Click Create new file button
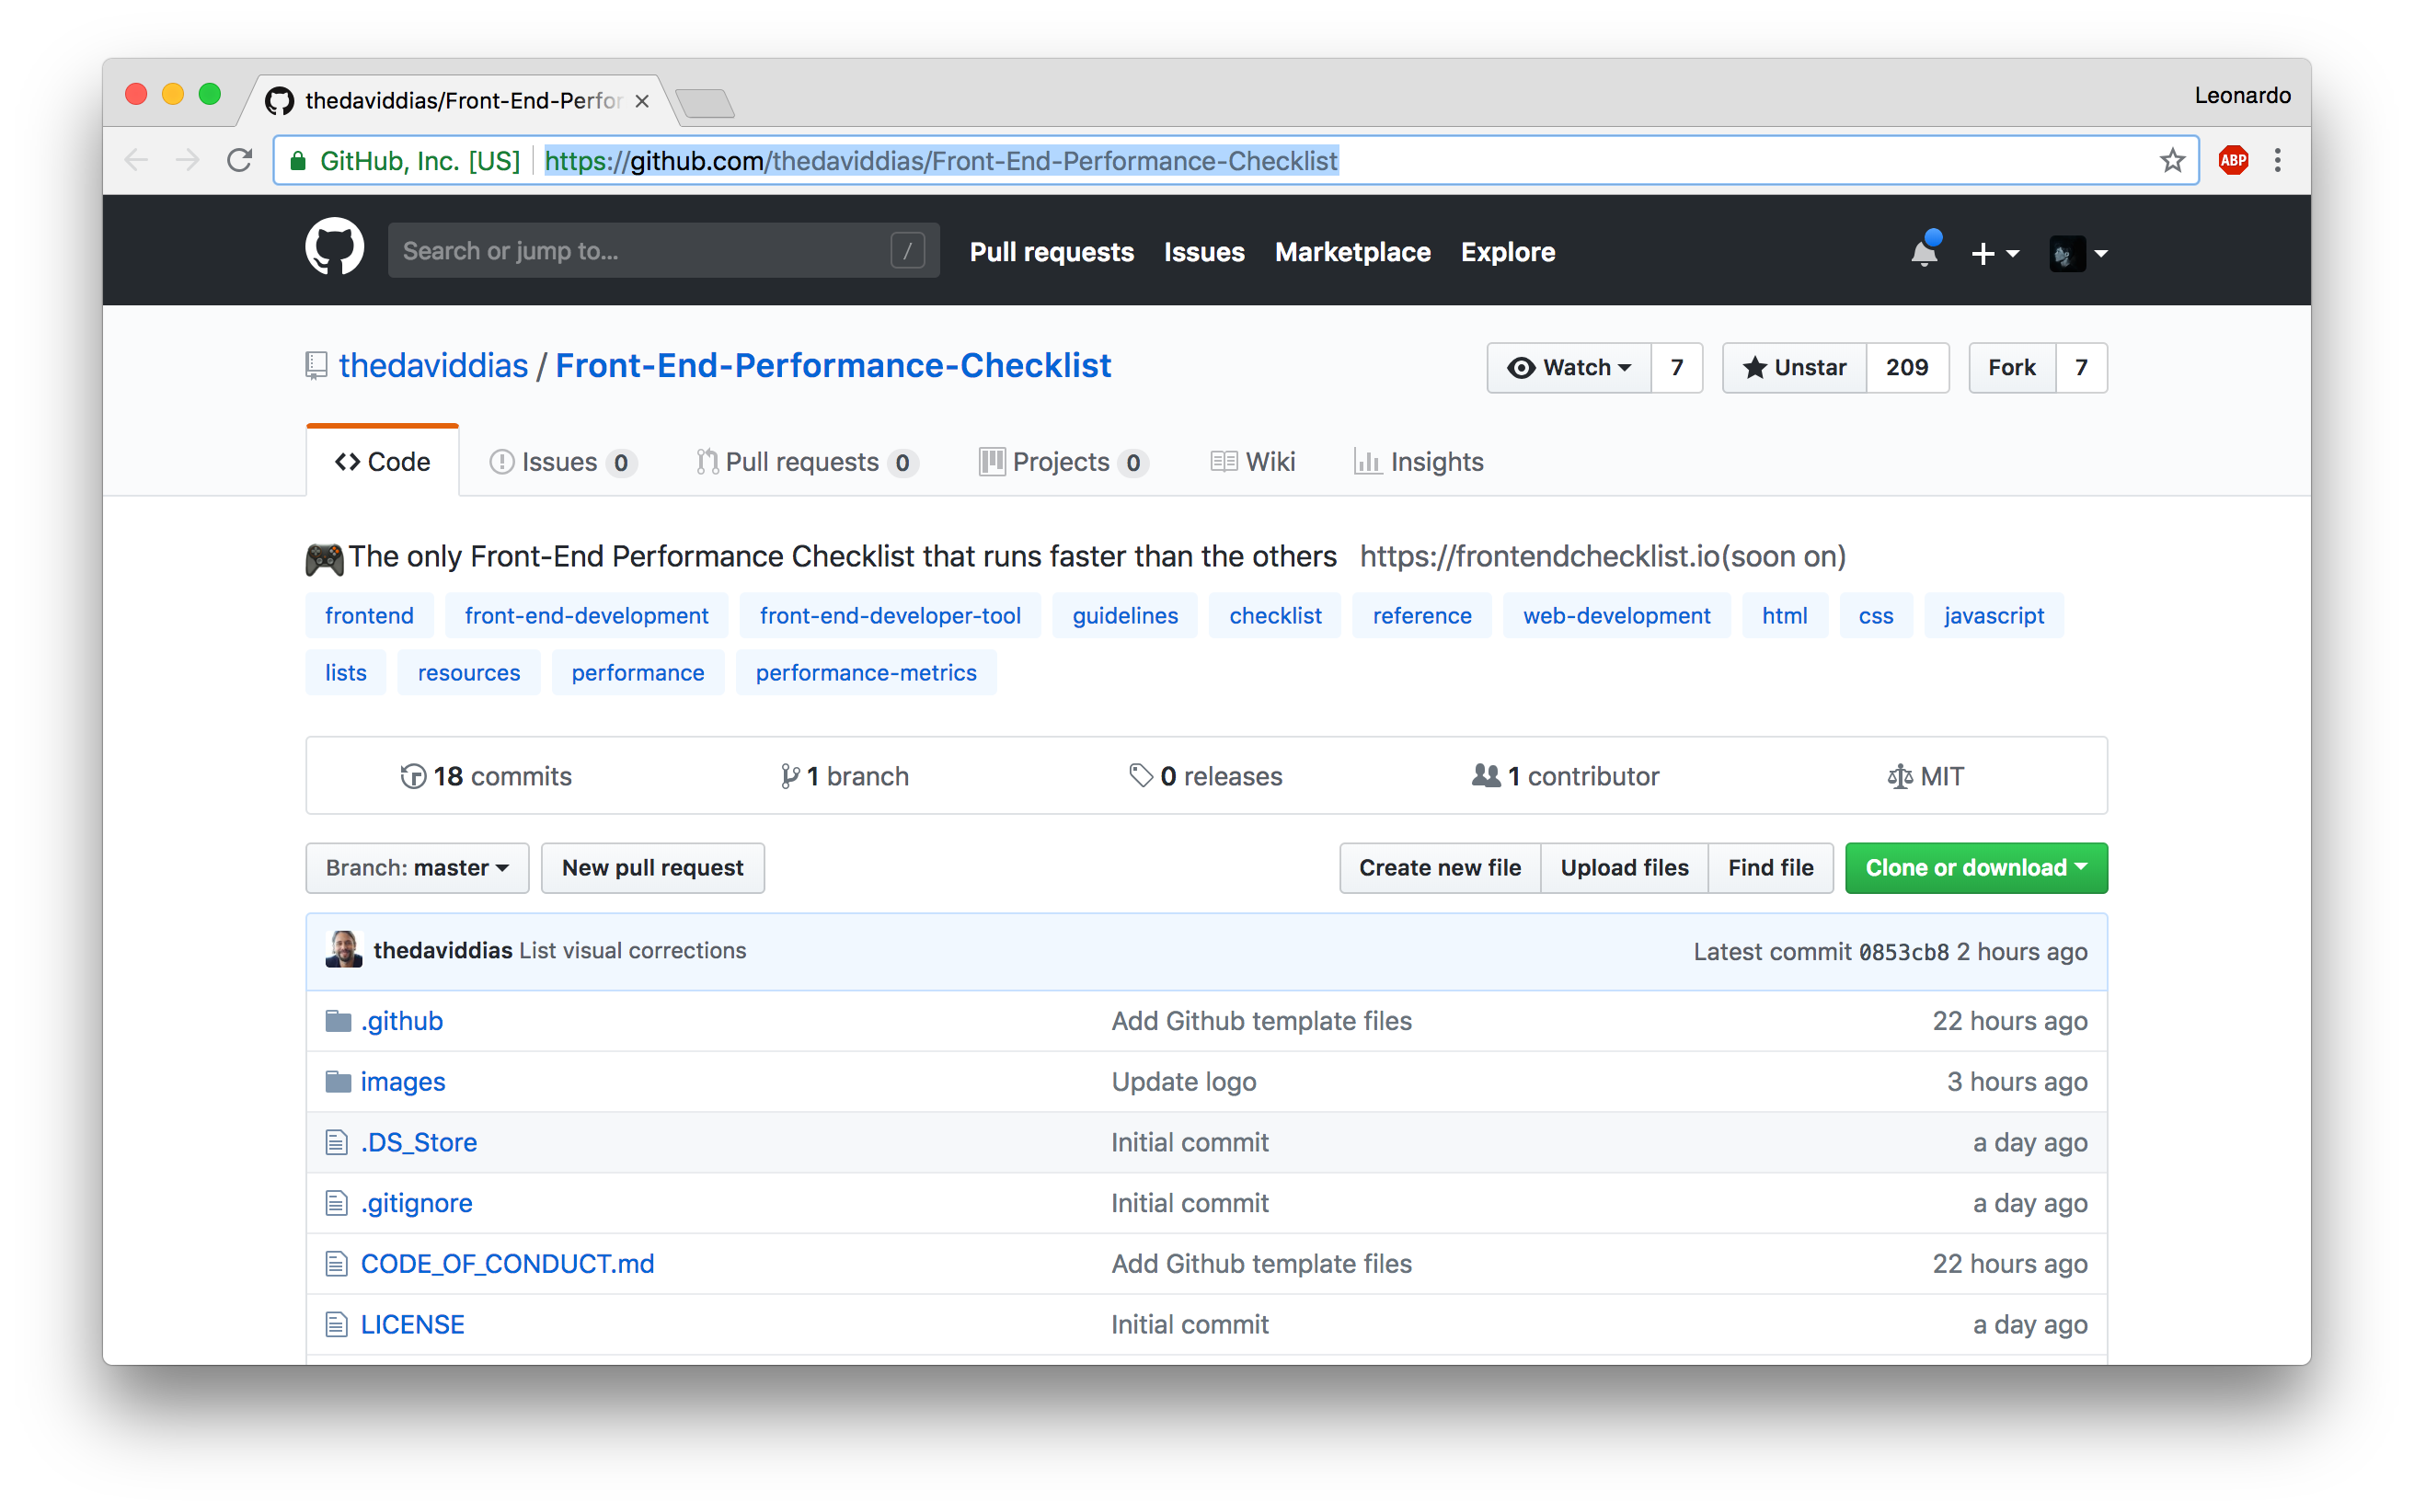Screen dimensions: 2414x1512 click(x=1439, y=867)
